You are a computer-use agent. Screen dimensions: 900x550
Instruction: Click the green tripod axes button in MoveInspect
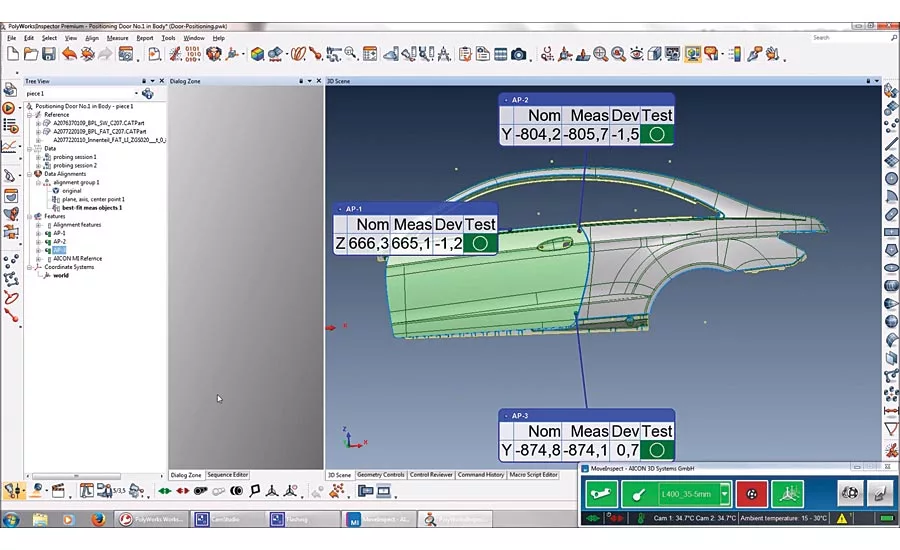[x=788, y=494]
